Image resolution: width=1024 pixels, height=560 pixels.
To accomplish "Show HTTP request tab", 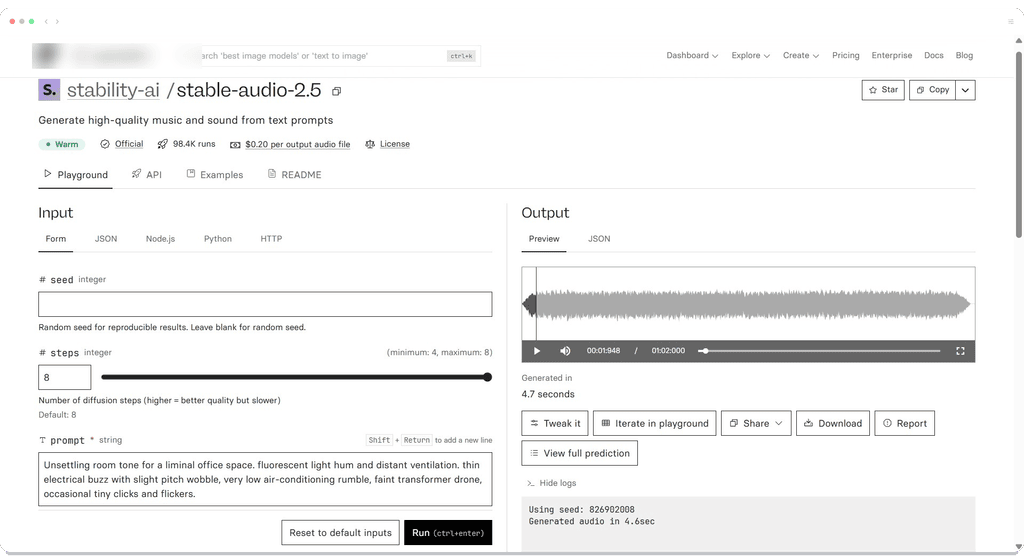I will pyautogui.click(x=271, y=239).
